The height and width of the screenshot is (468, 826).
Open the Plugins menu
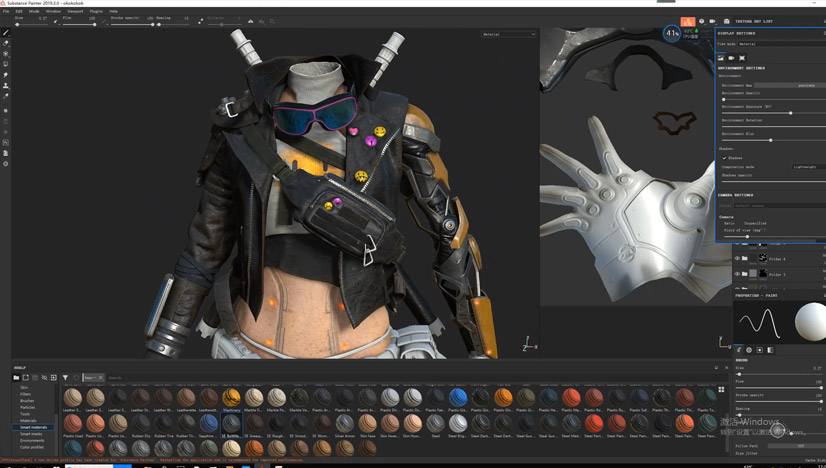click(96, 11)
